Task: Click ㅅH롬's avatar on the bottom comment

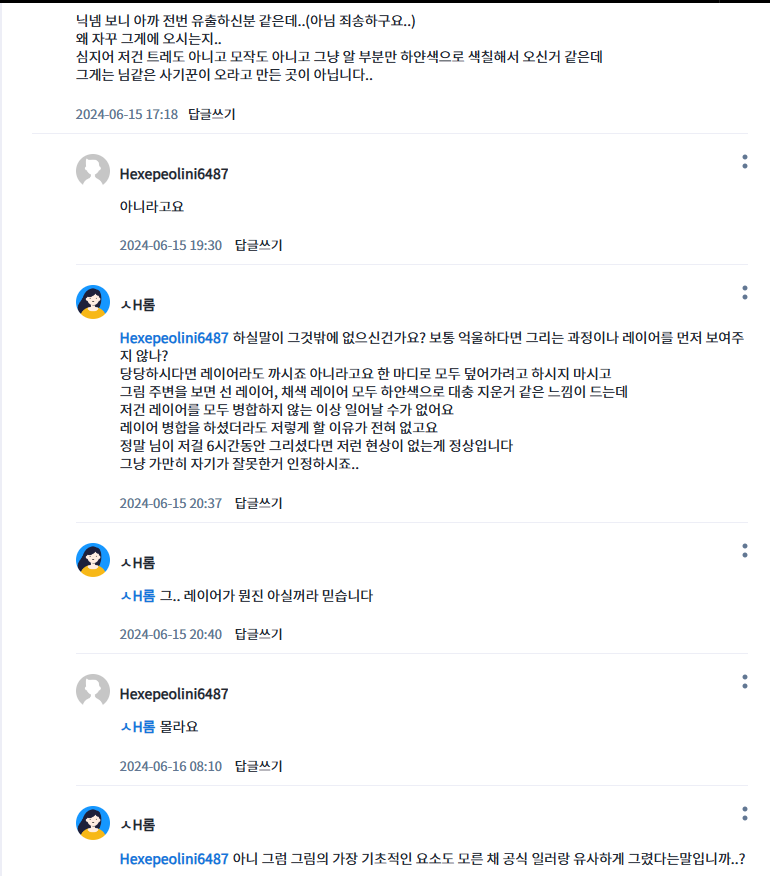Action: click(x=93, y=823)
